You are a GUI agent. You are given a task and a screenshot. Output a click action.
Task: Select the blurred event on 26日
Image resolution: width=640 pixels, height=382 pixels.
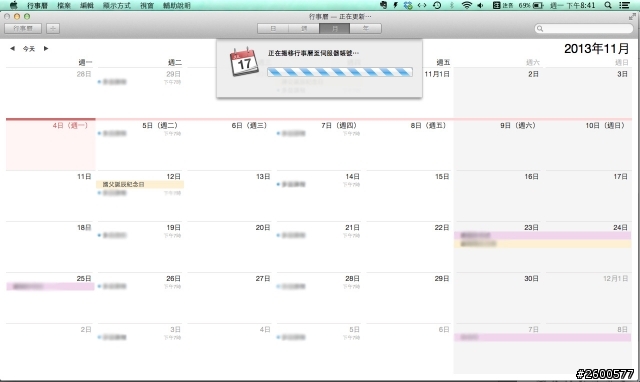point(140,286)
